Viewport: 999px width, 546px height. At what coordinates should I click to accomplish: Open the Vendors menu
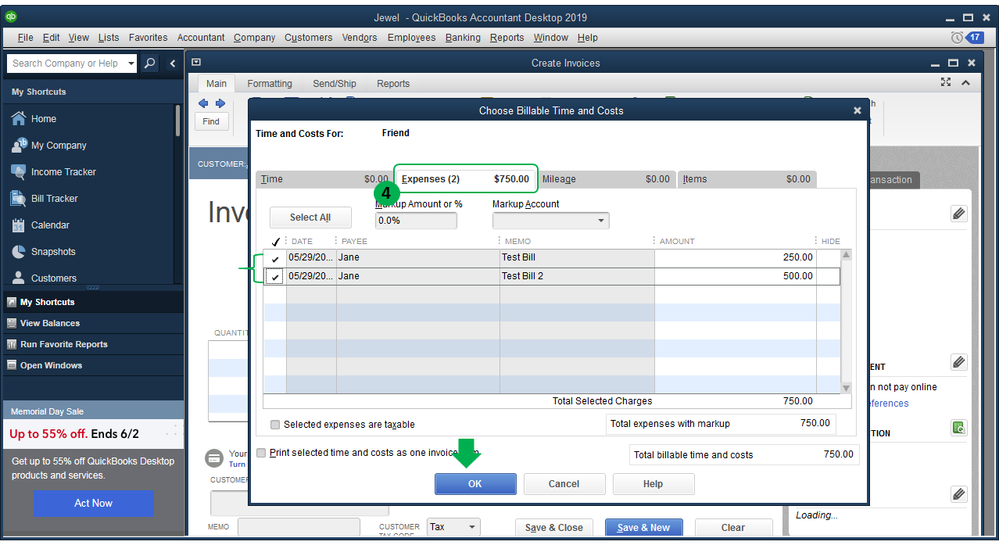pyautogui.click(x=359, y=38)
